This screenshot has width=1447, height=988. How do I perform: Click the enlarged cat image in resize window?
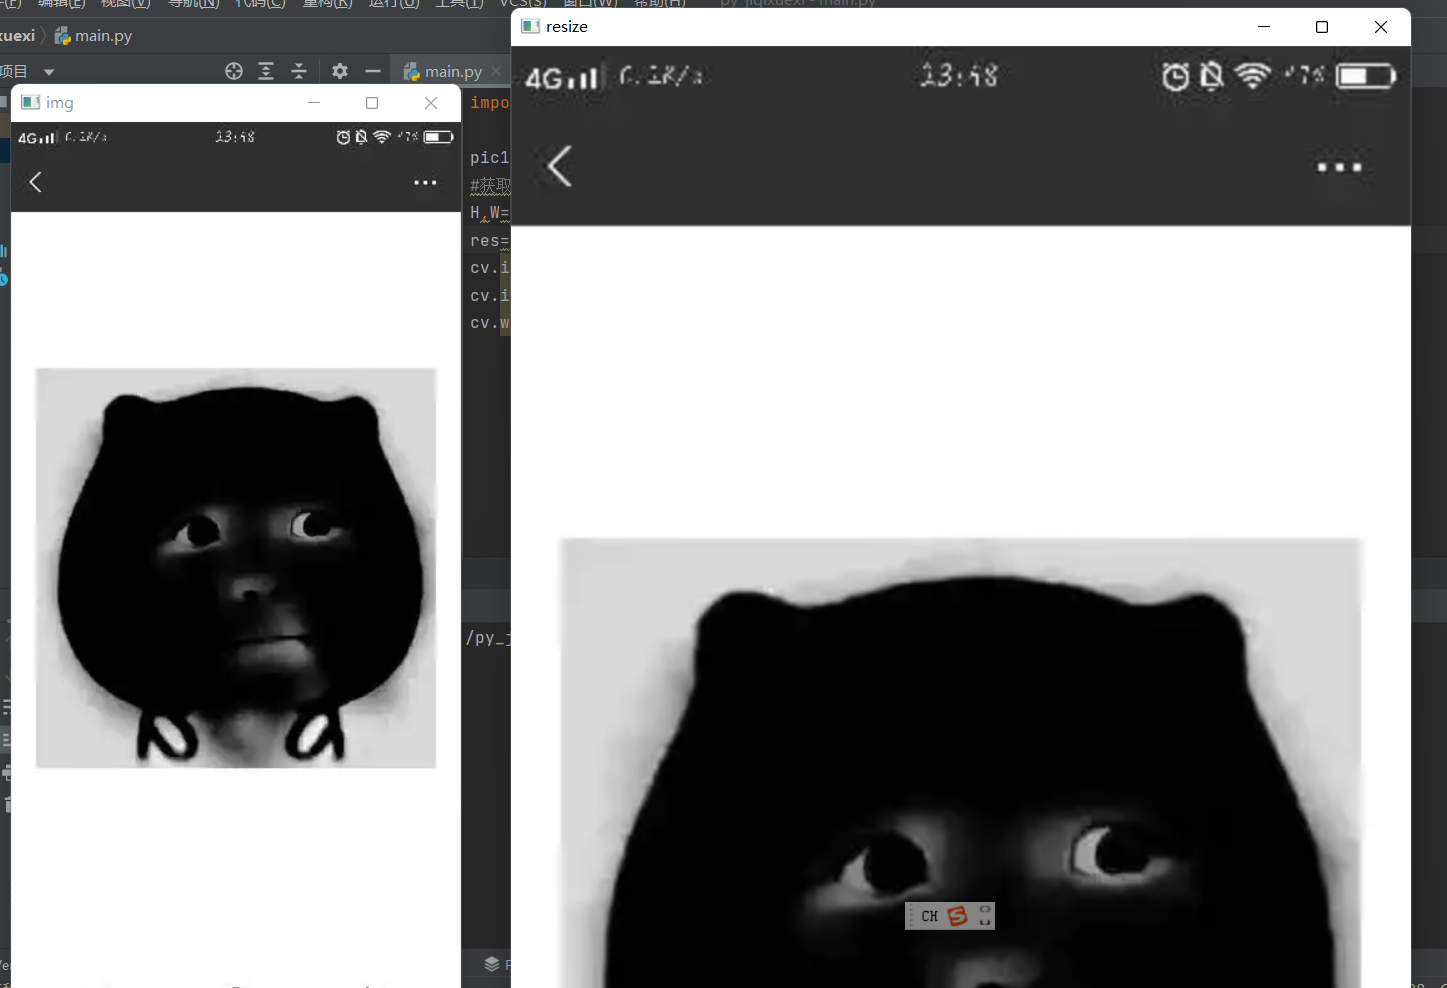pos(960,763)
